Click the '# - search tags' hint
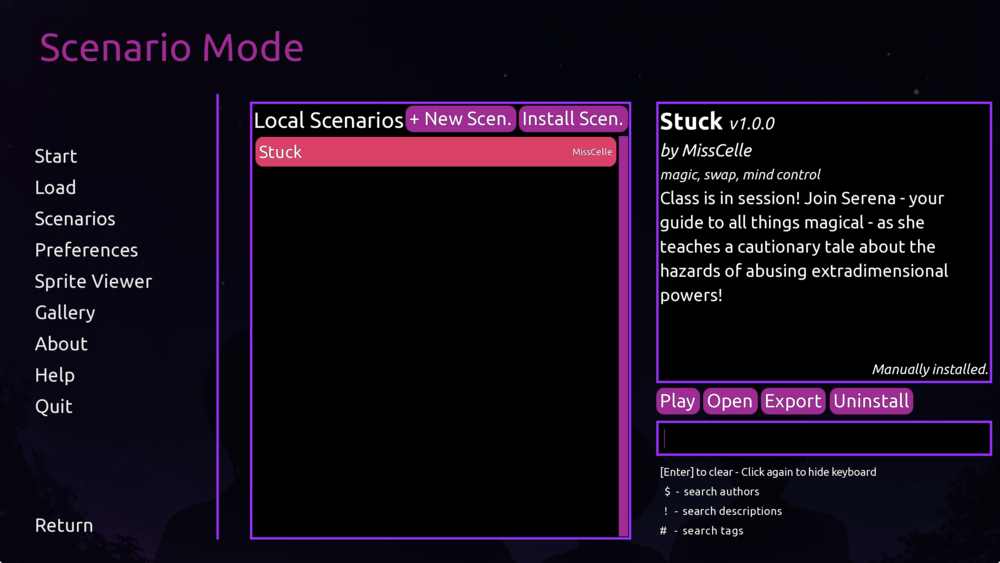 702,530
